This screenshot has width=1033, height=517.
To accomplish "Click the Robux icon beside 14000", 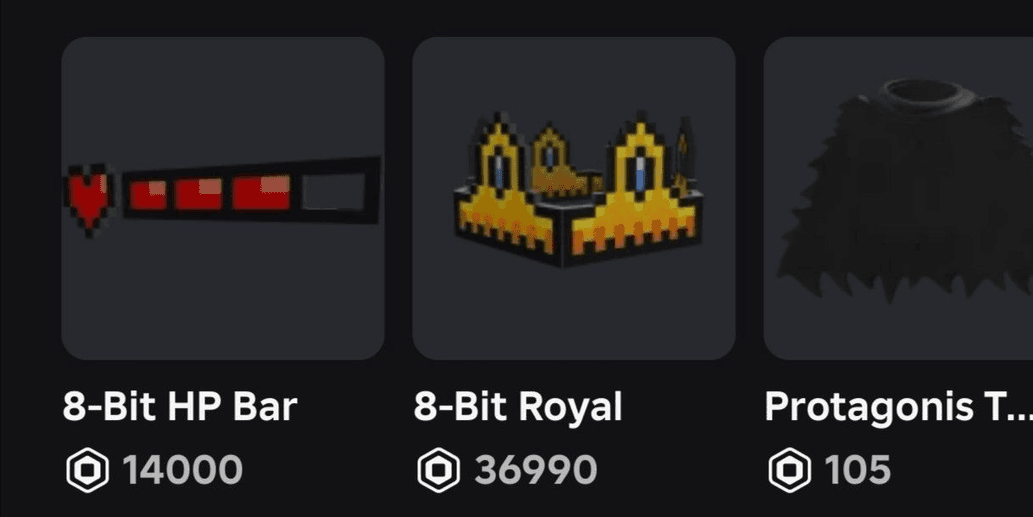I will (x=87, y=470).
